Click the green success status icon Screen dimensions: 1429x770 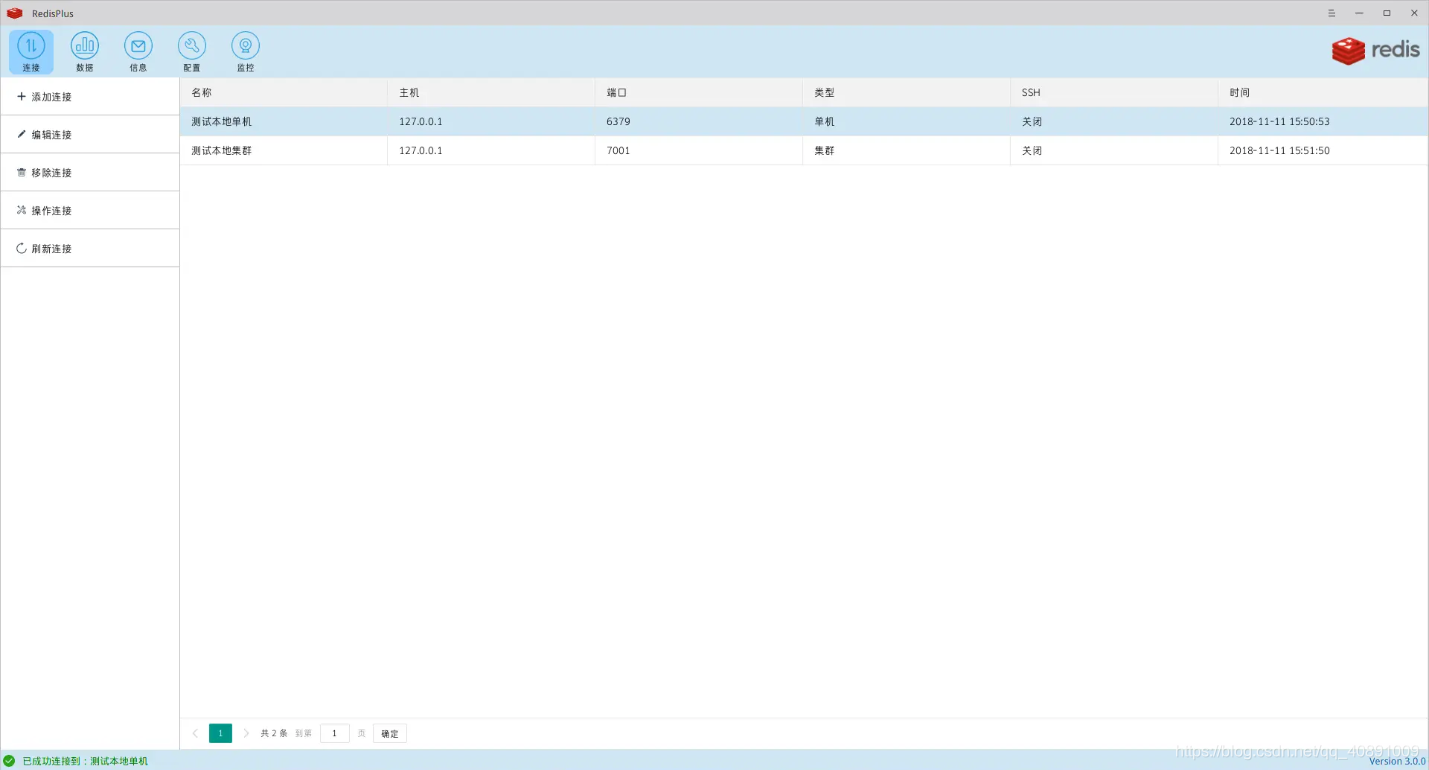[9, 761]
